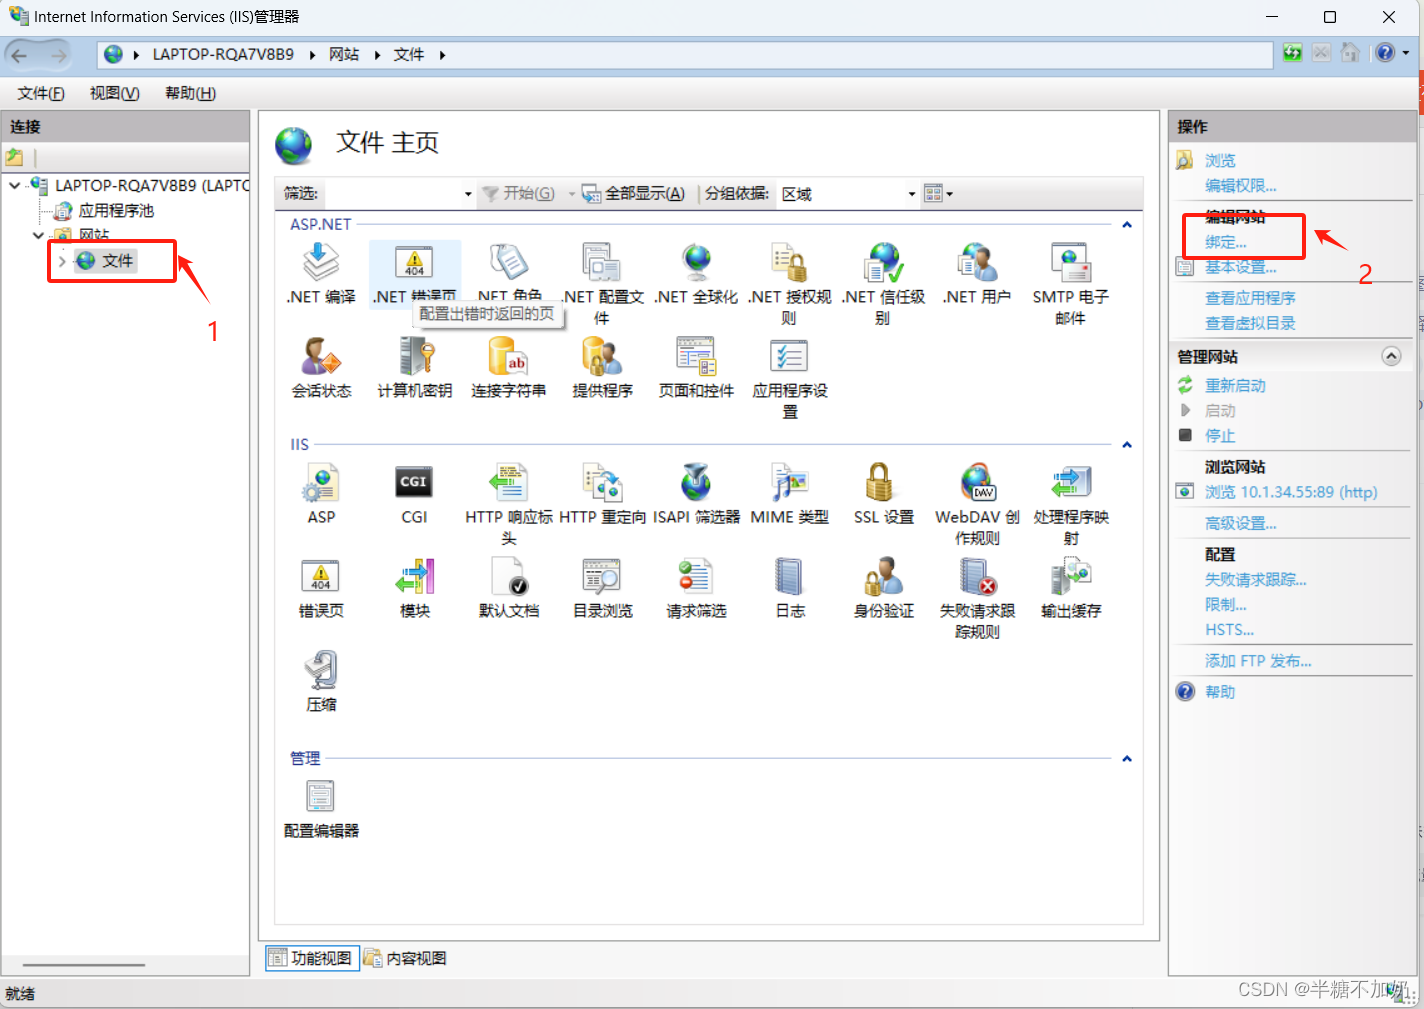Open the .NET 授权规则 feature icon
Screen dimensions: 1424x1009
pyautogui.click(x=789, y=263)
